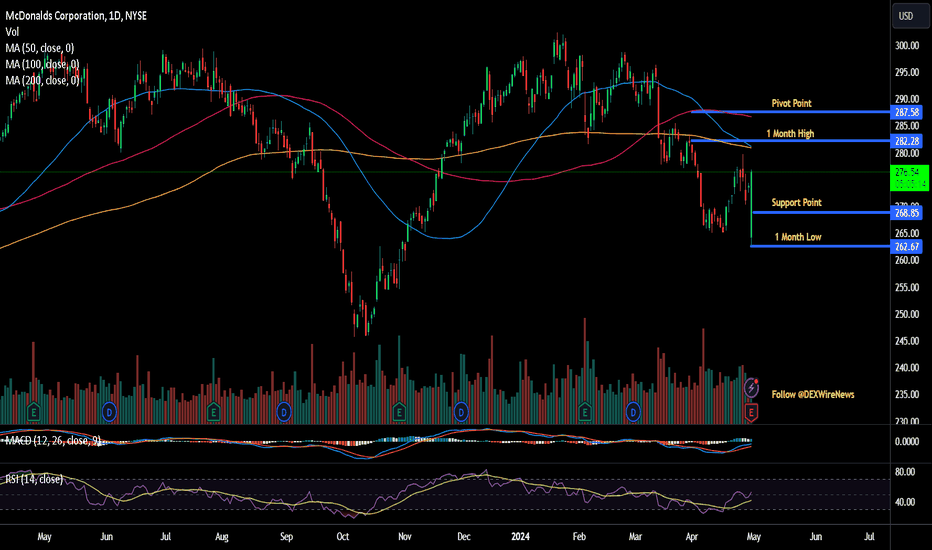Click the Feb label on time axis
The width and height of the screenshot is (932, 550).
pyautogui.click(x=579, y=537)
